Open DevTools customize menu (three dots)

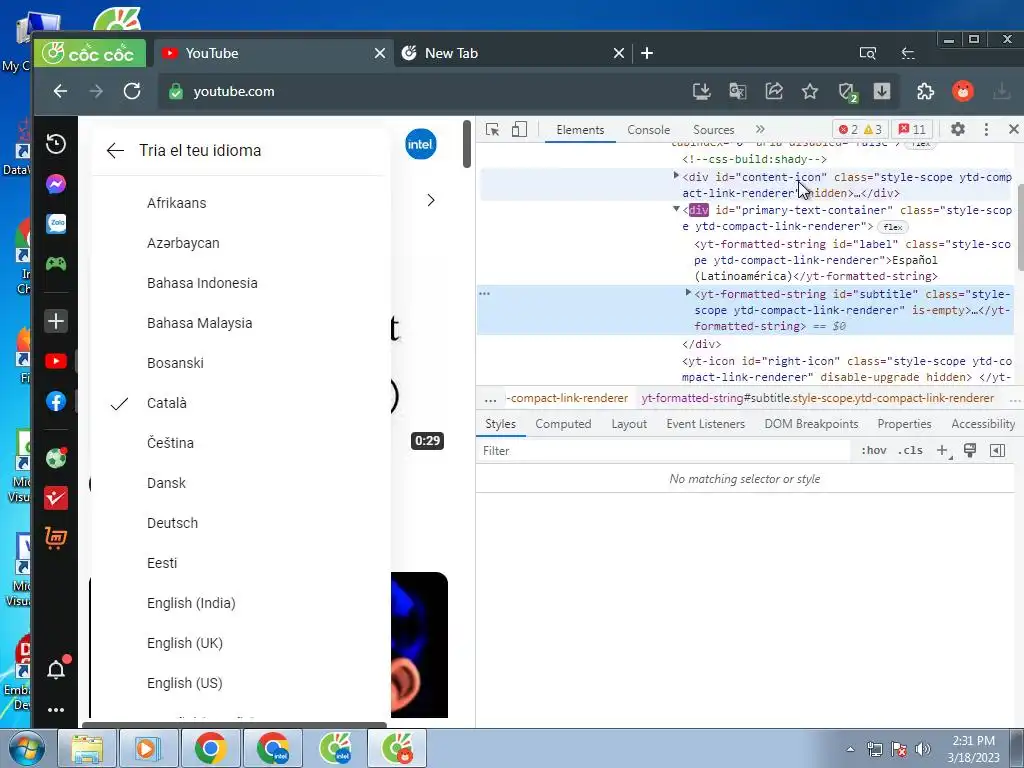click(x=986, y=129)
